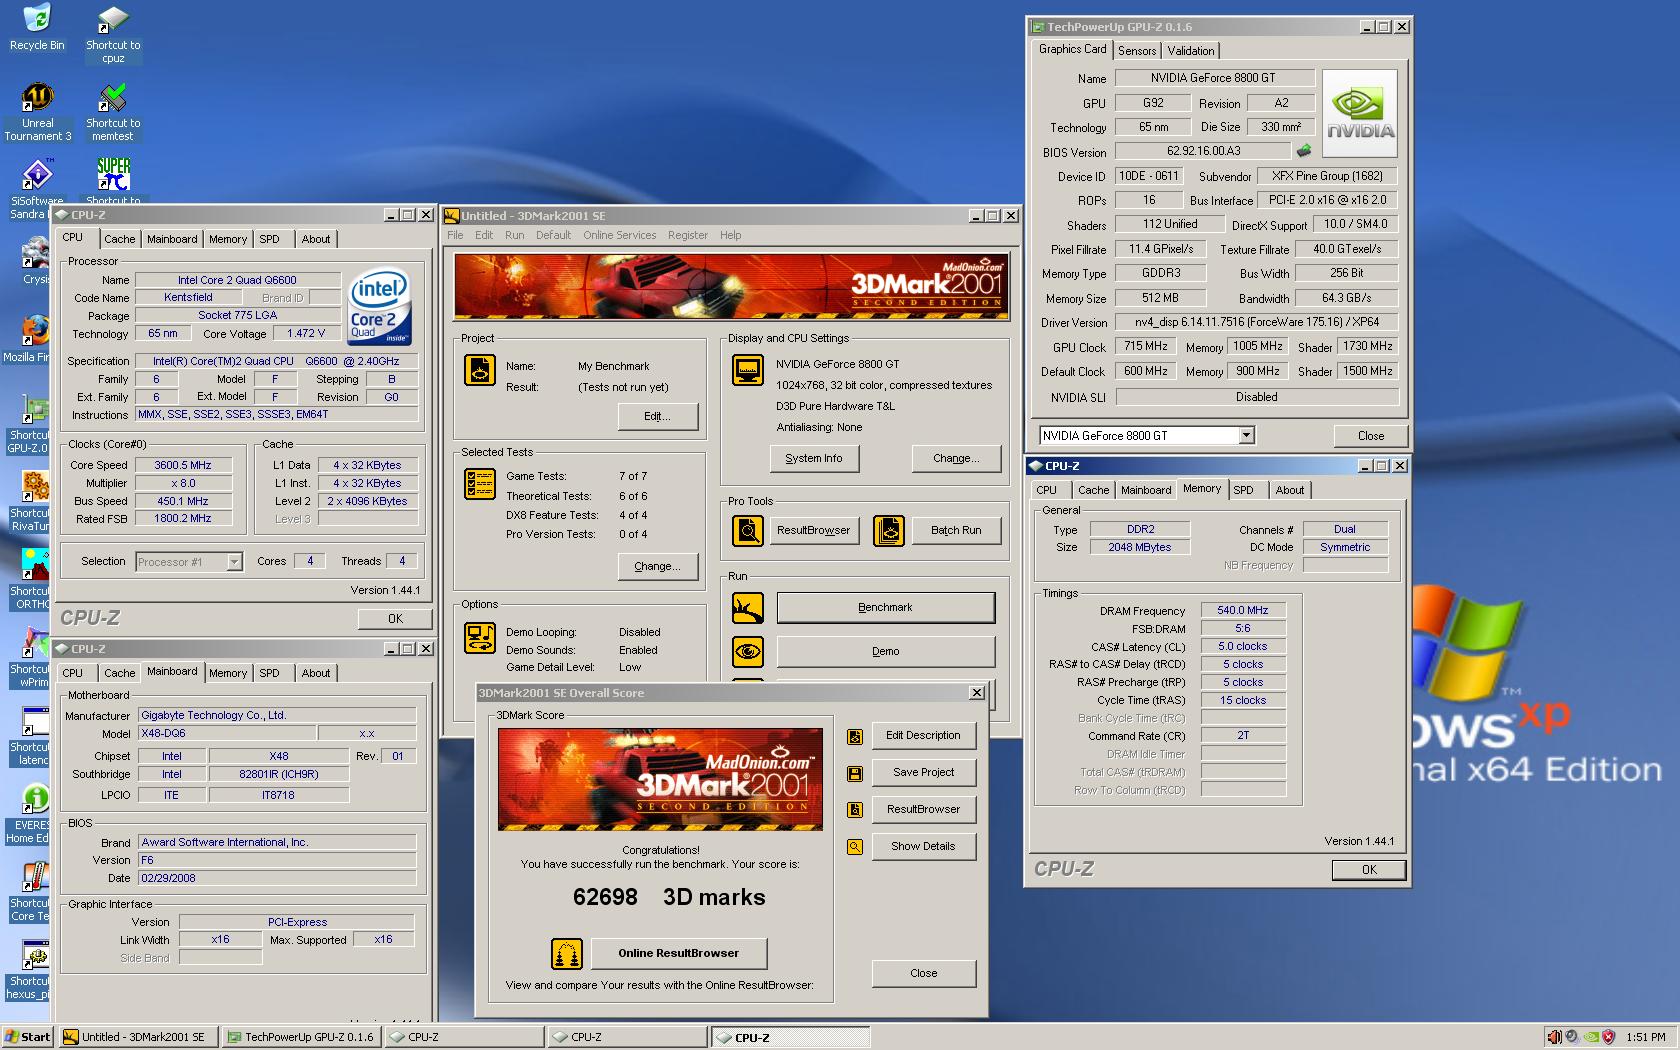Switch to the Sensors tab in GPU-Z
1680x1050 pixels.
click(x=1137, y=51)
